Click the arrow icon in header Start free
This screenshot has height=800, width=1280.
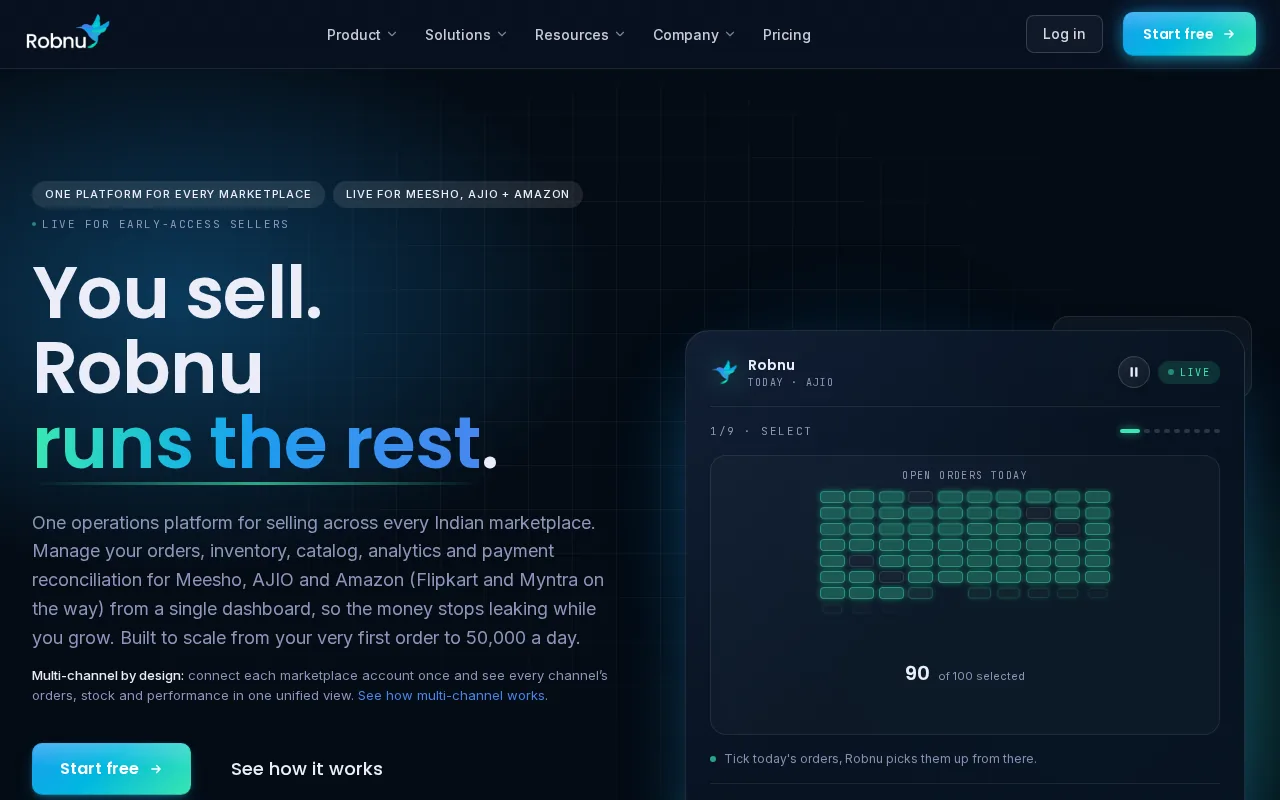(1229, 34)
